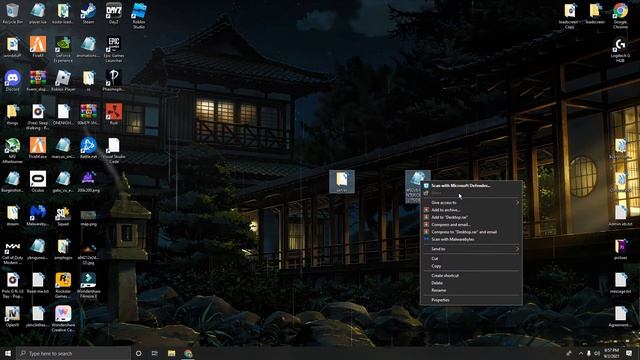Choose Delete in the context menu
The height and width of the screenshot is (360, 640).
click(x=471, y=283)
